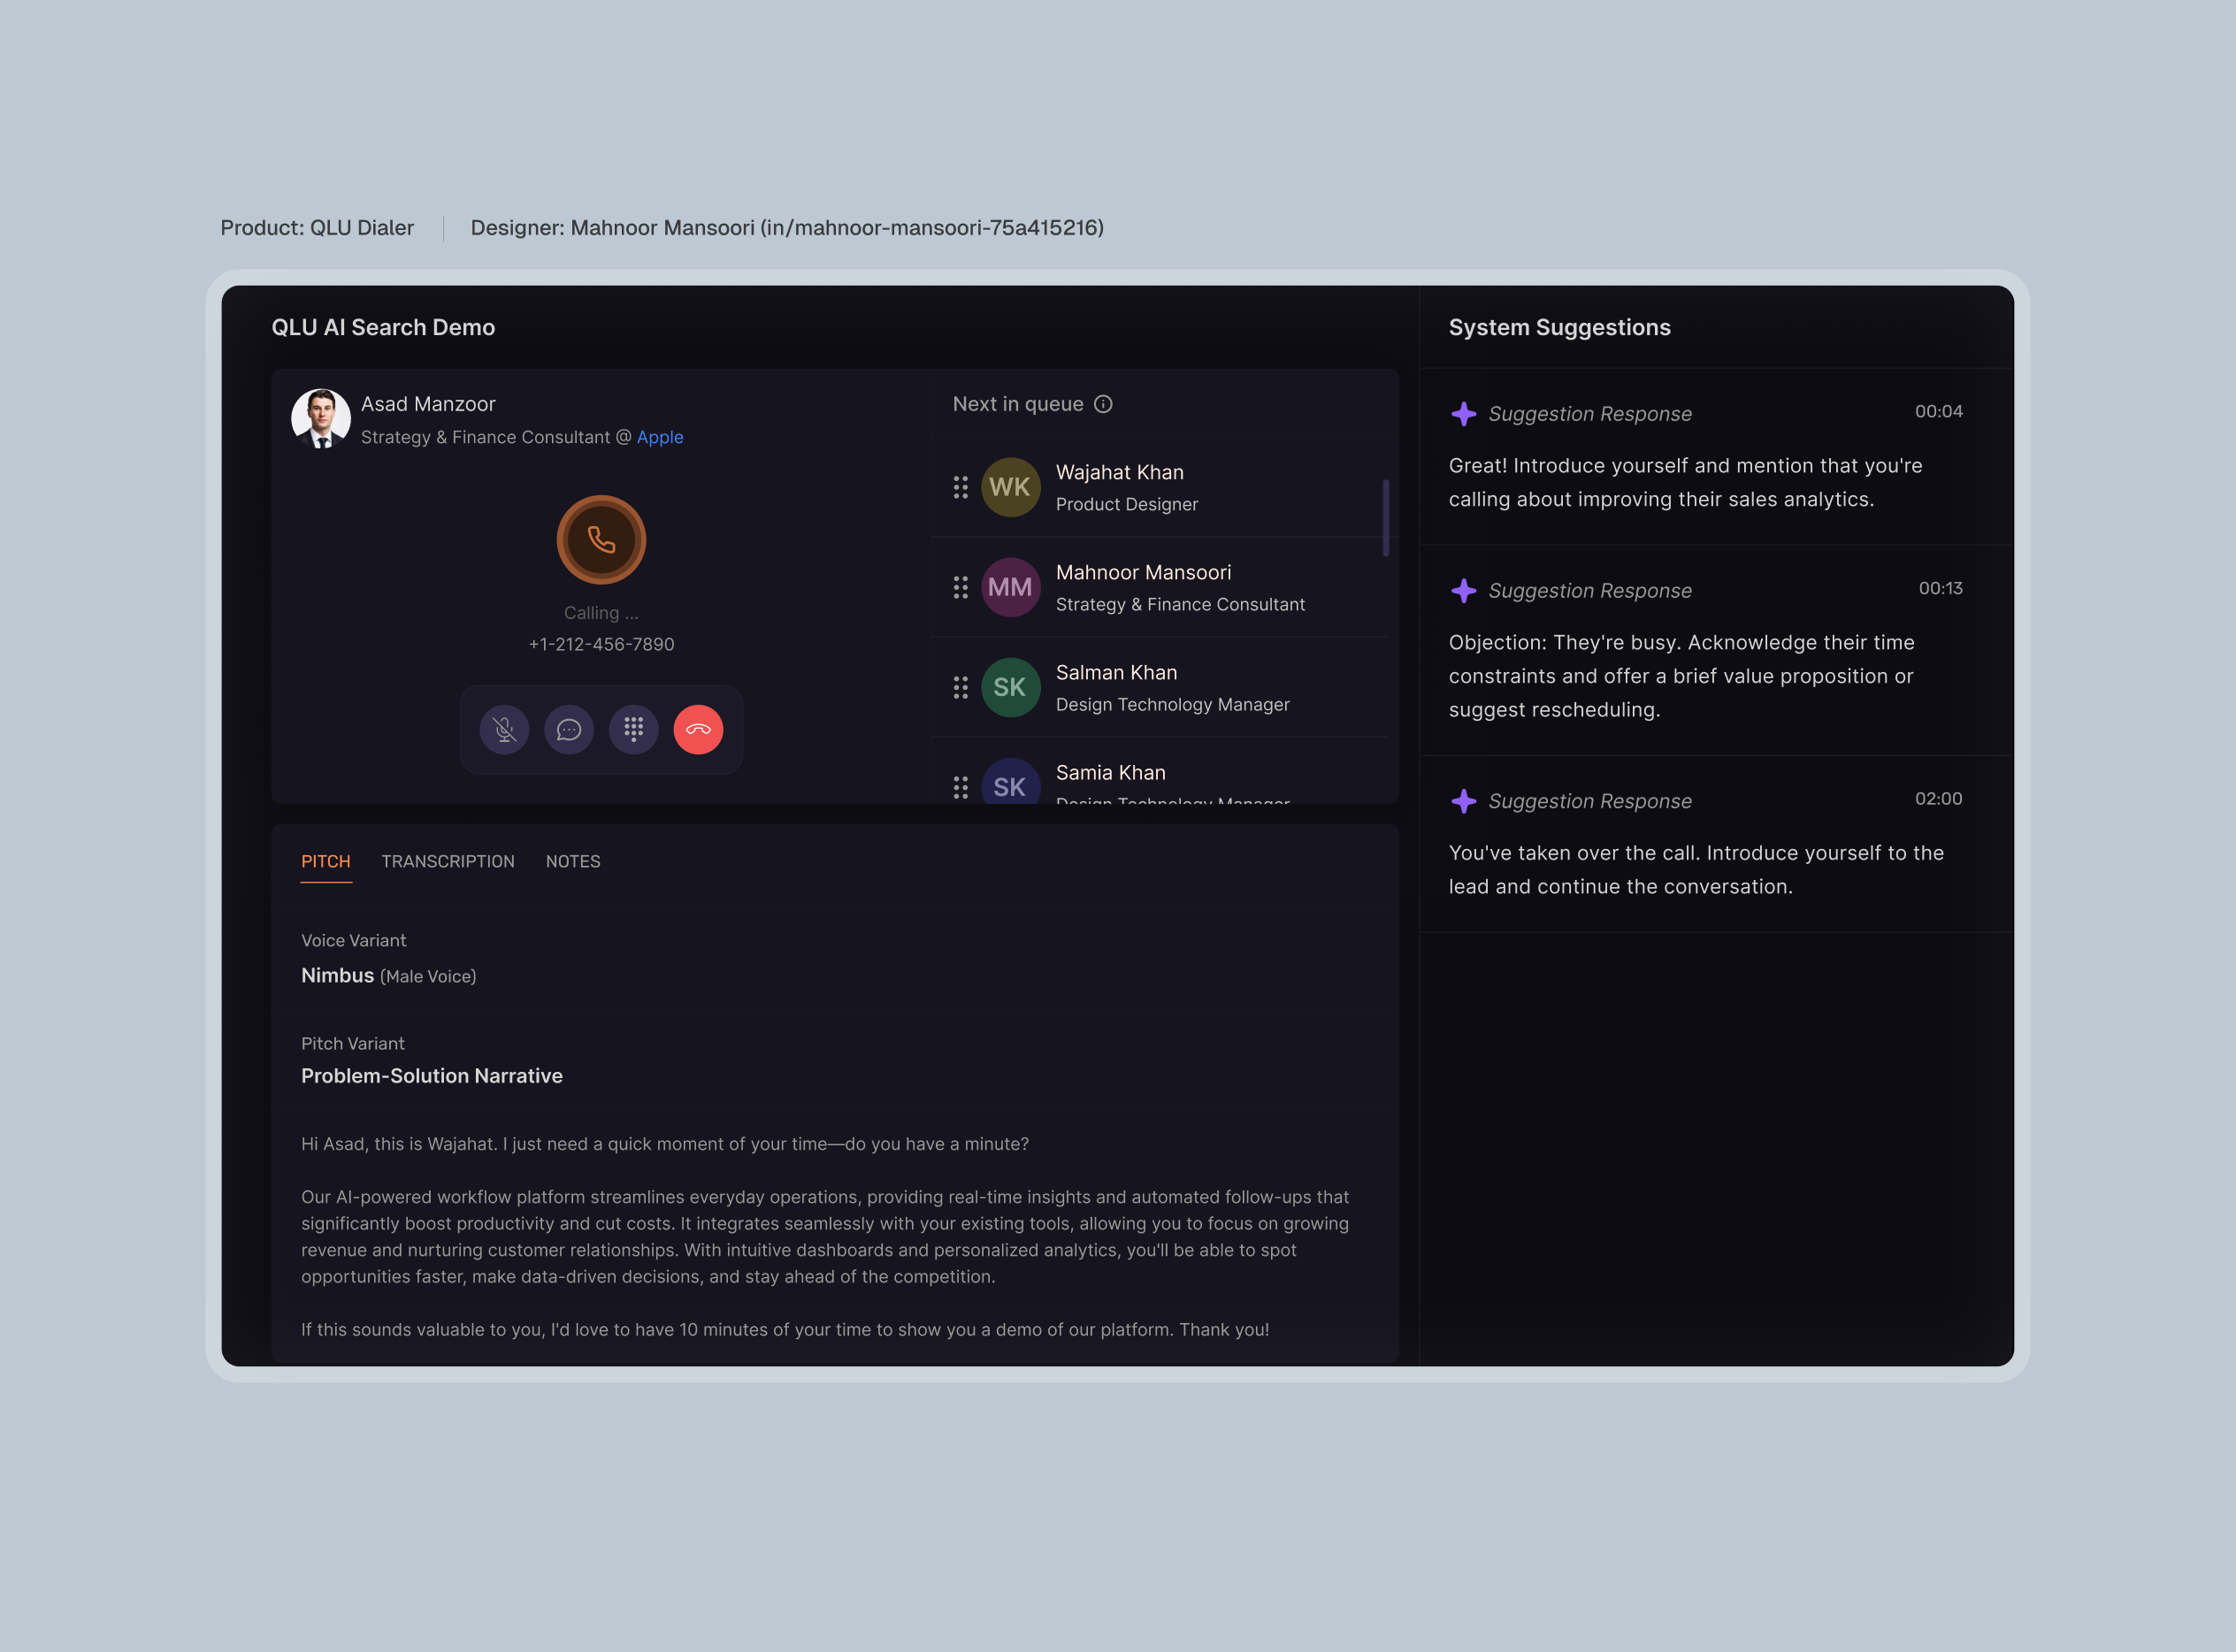Viewport: 2236px width, 1652px height.
Task: Grab drag handle for Wajahat Khan
Action: click(x=960, y=487)
